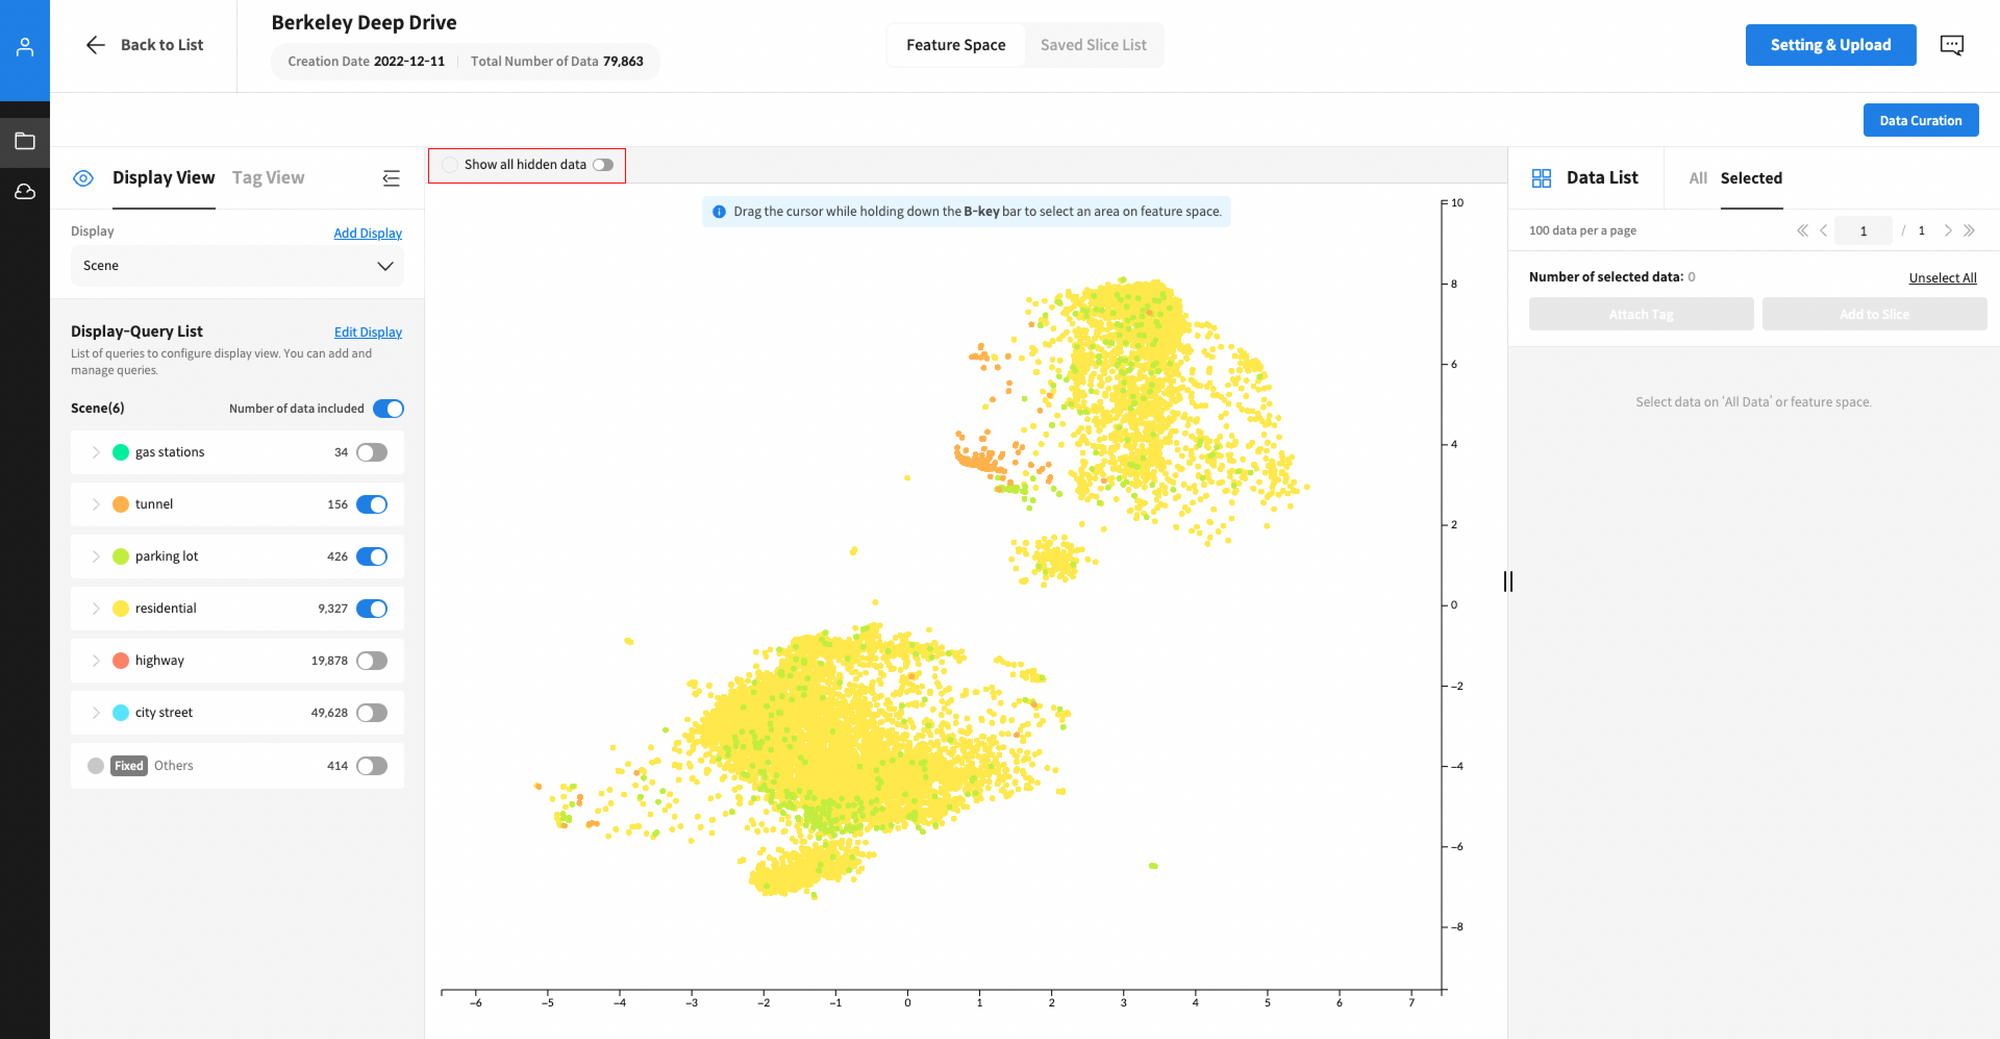Click Setting & Upload button
The width and height of the screenshot is (2000, 1039).
point(1830,45)
